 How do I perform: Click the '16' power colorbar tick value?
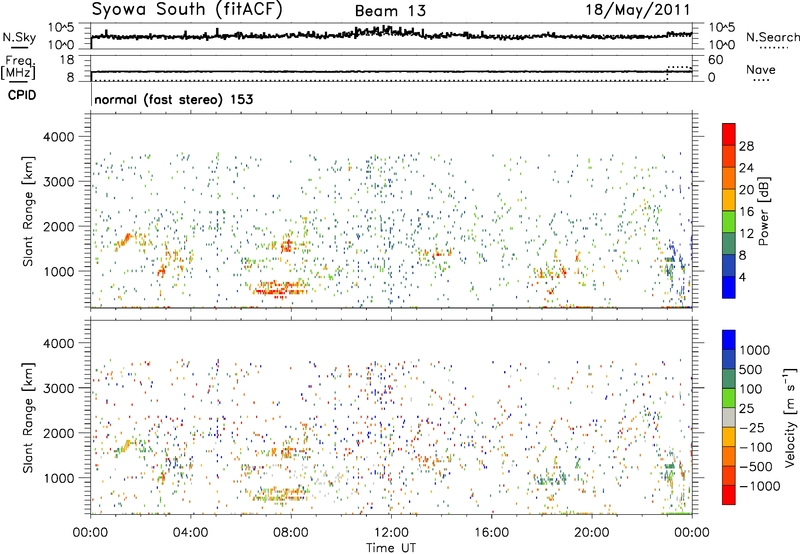[x=746, y=211]
